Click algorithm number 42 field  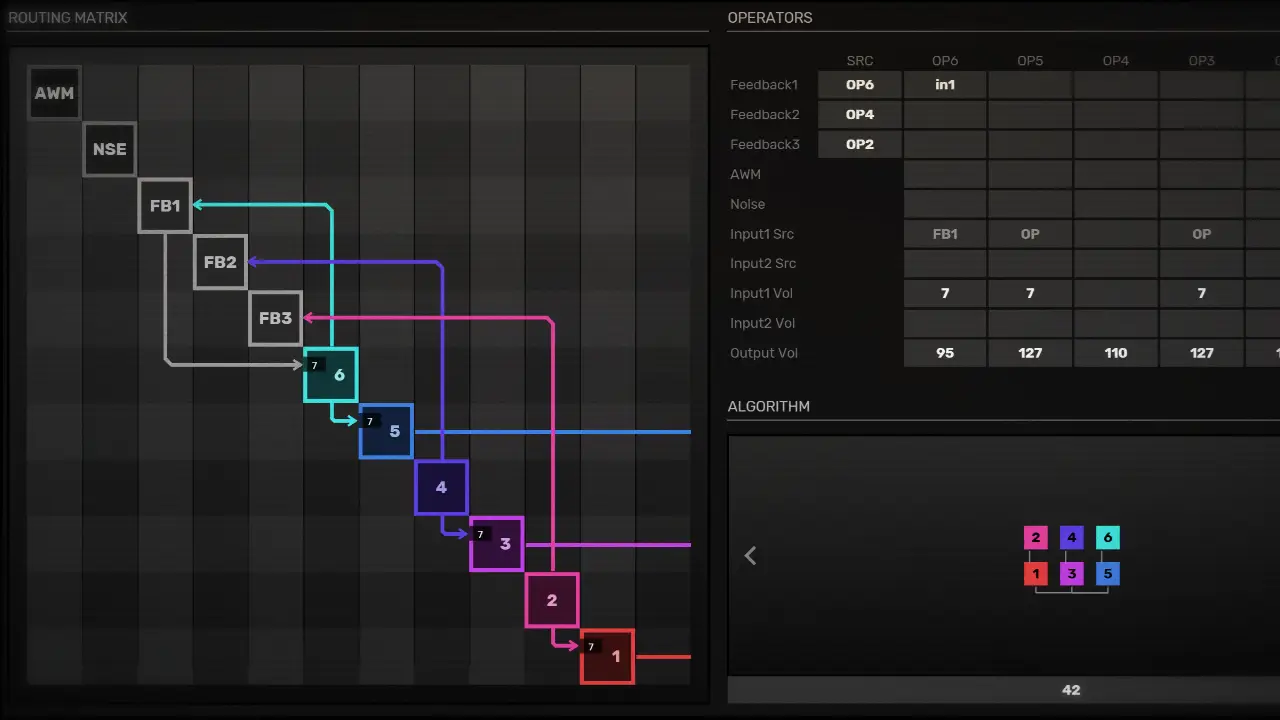[x=1070, y=690]
